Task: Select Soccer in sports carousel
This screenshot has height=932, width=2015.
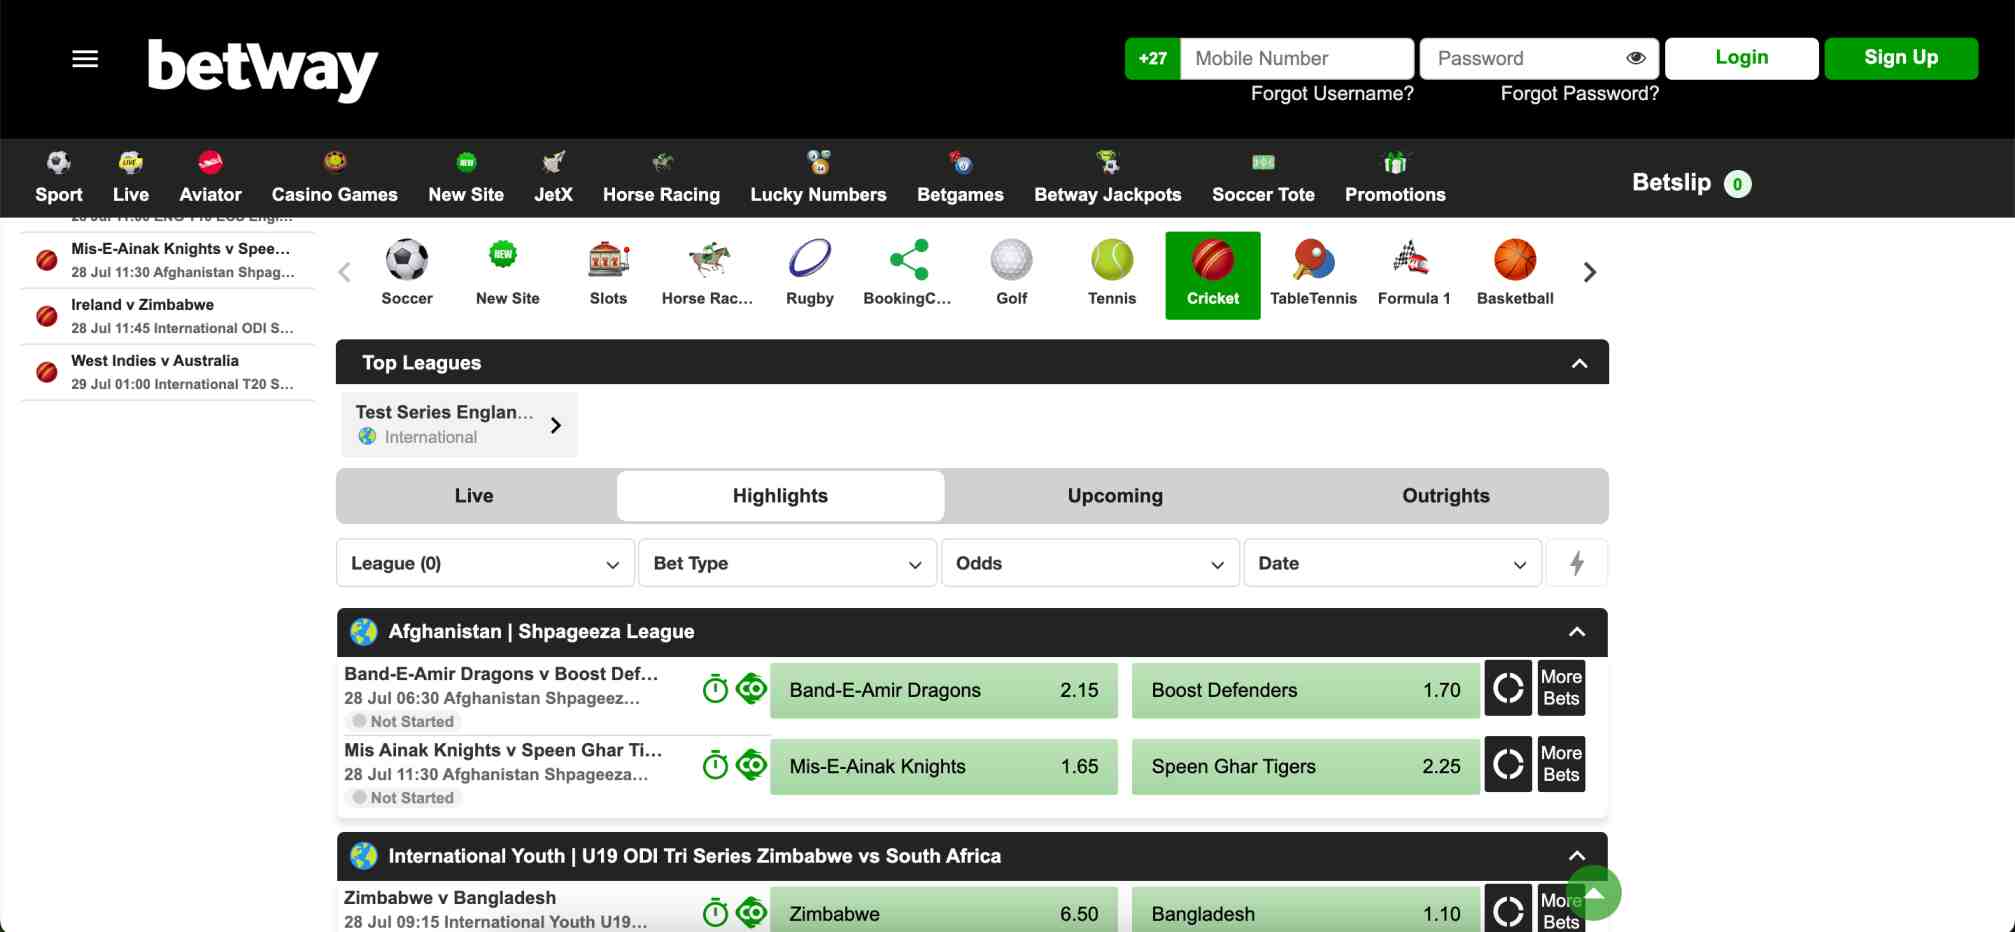Action: click(x=407, y=274)
